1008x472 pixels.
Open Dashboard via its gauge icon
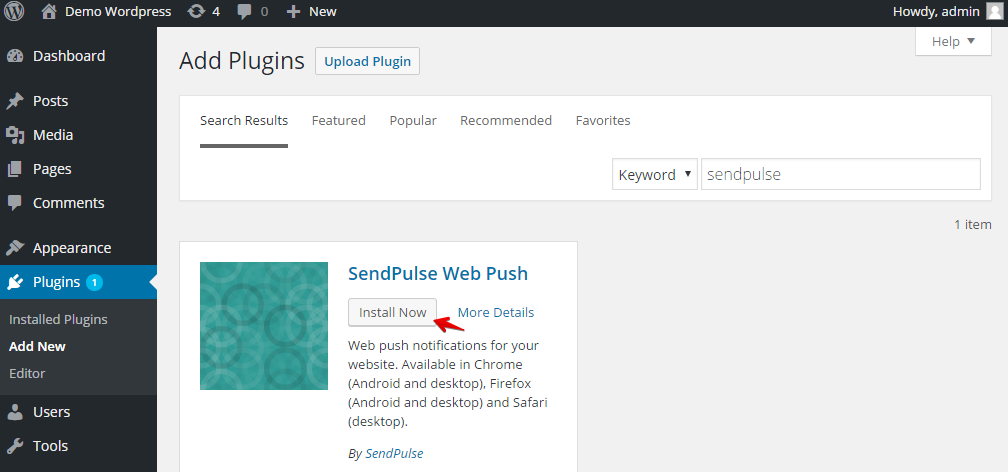[15, 56]
